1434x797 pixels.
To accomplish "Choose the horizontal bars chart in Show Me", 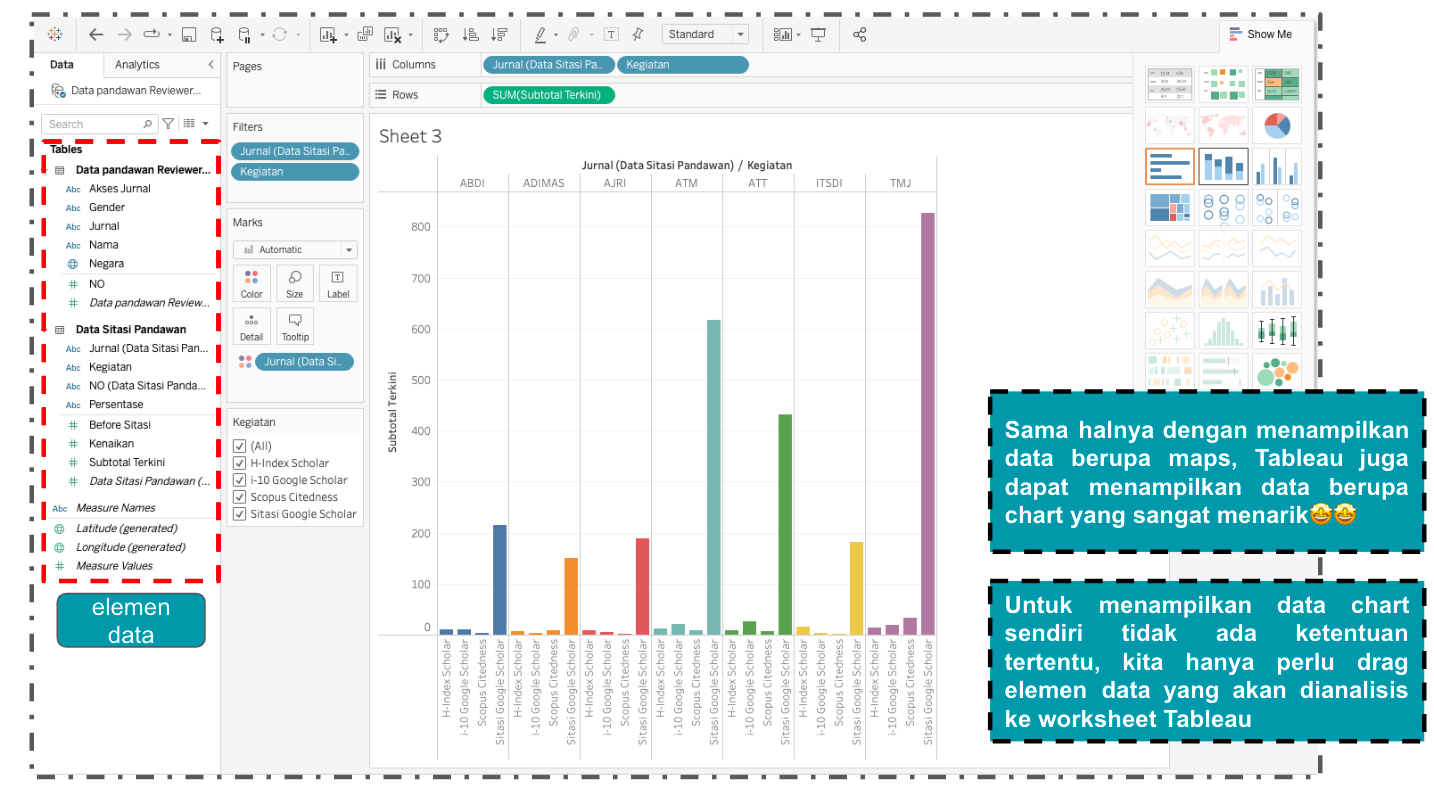I will [x=1170, y=167].
